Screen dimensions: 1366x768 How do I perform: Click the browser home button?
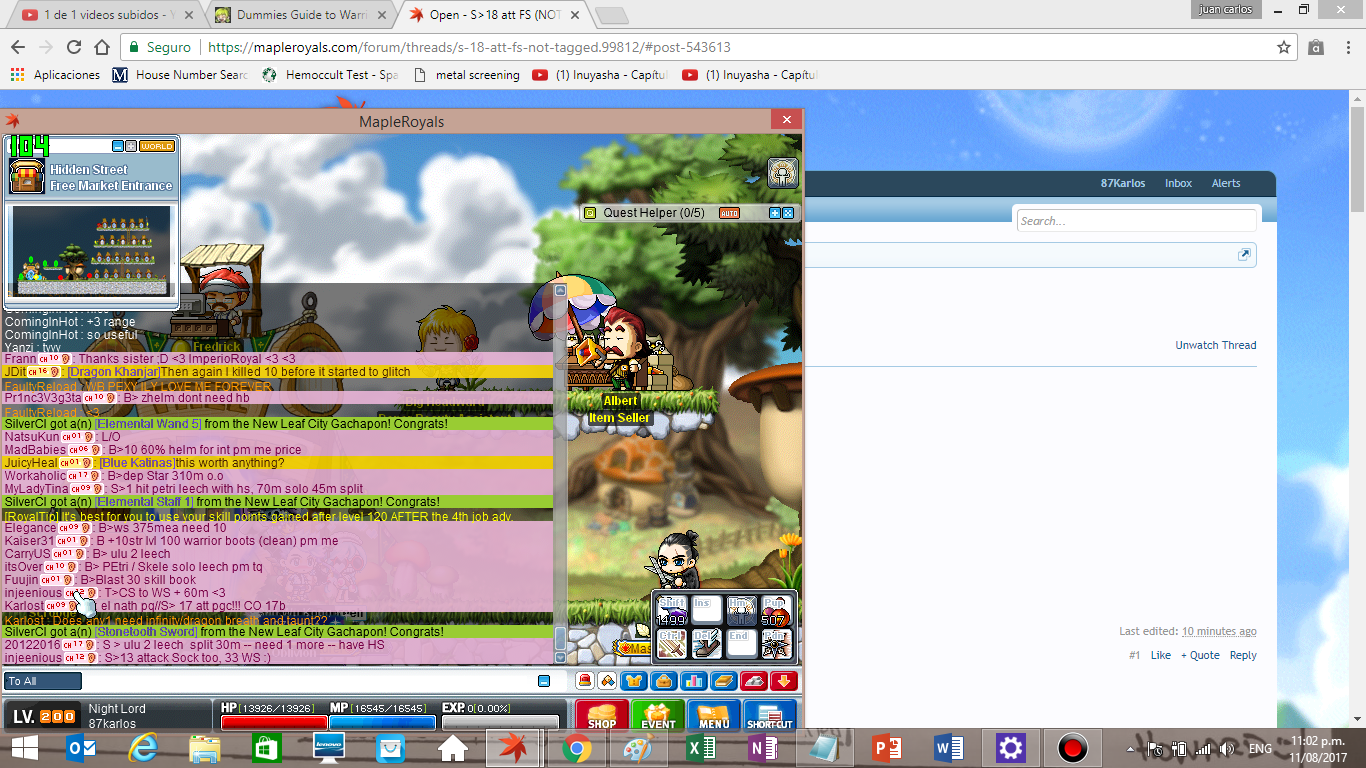click(x=102, y=47)
